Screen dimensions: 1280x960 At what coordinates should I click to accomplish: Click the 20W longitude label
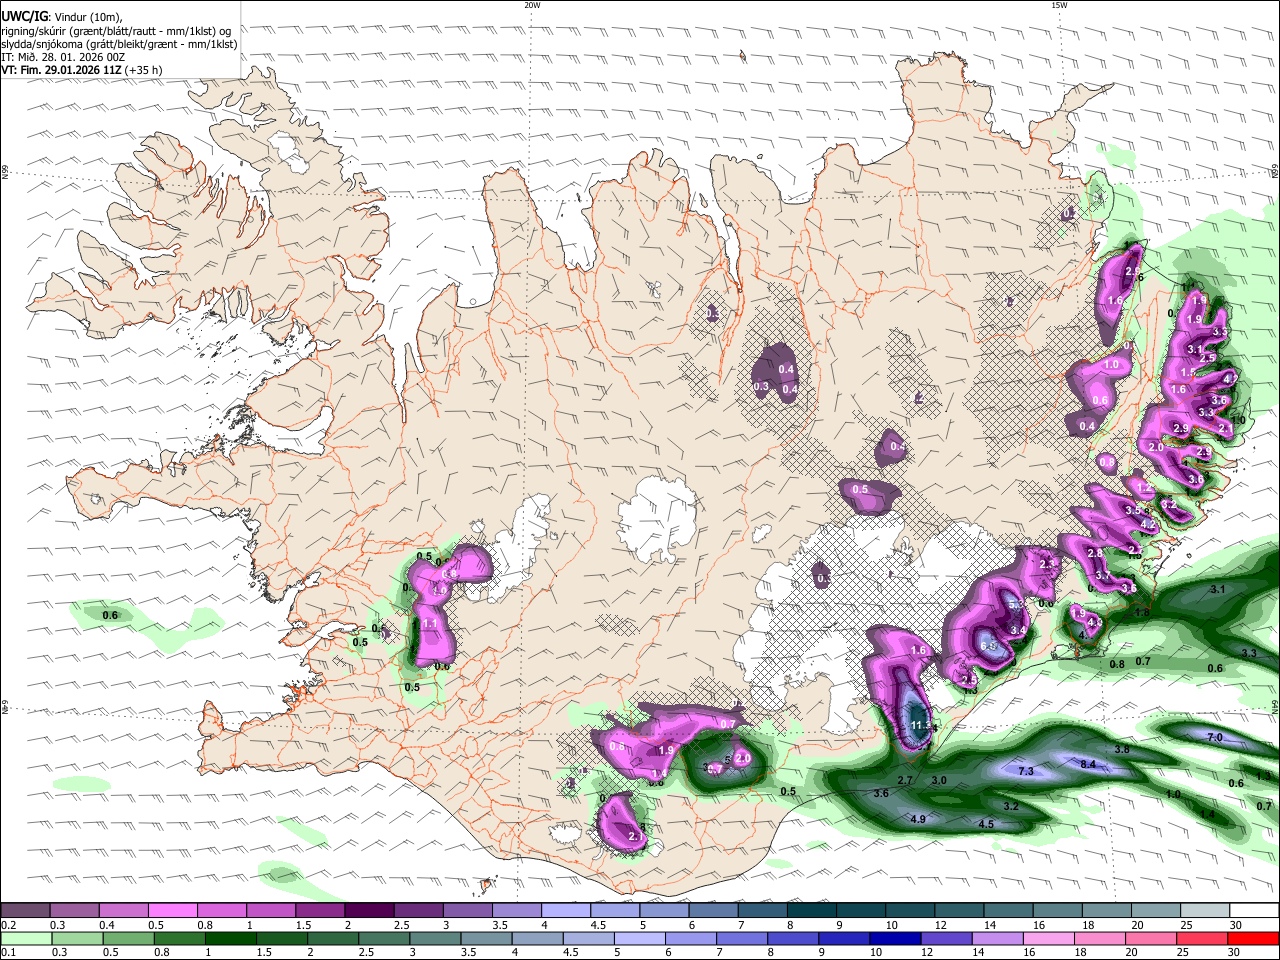tap(533, 5)
